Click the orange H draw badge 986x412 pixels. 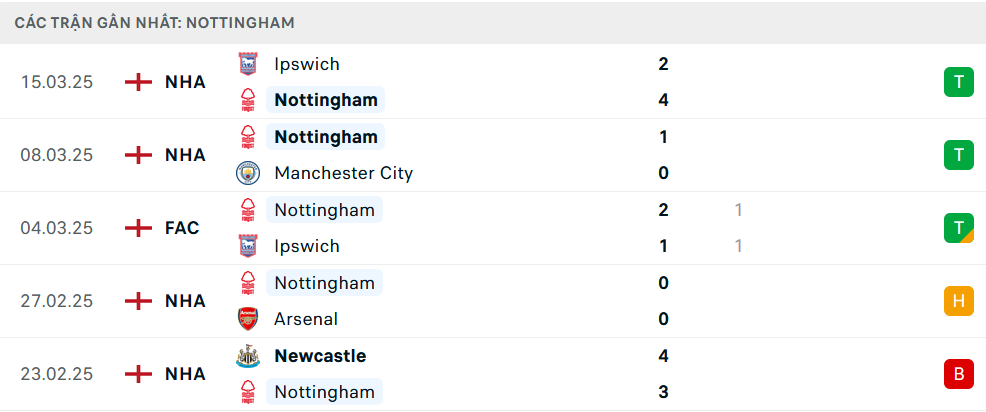point(958,301)
